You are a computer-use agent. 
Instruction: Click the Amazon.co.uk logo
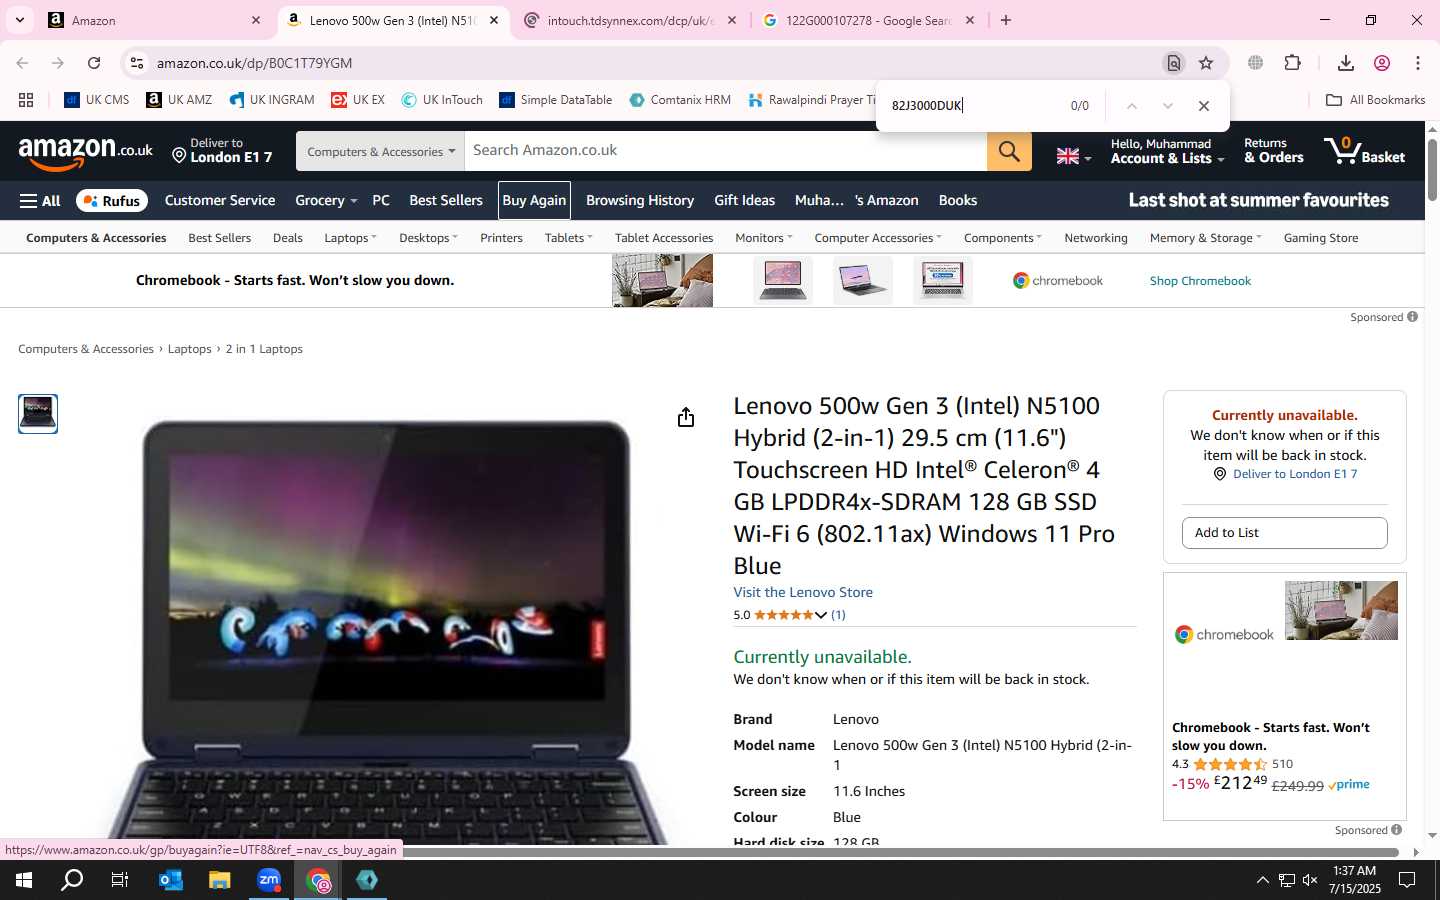tap(86, 152)
